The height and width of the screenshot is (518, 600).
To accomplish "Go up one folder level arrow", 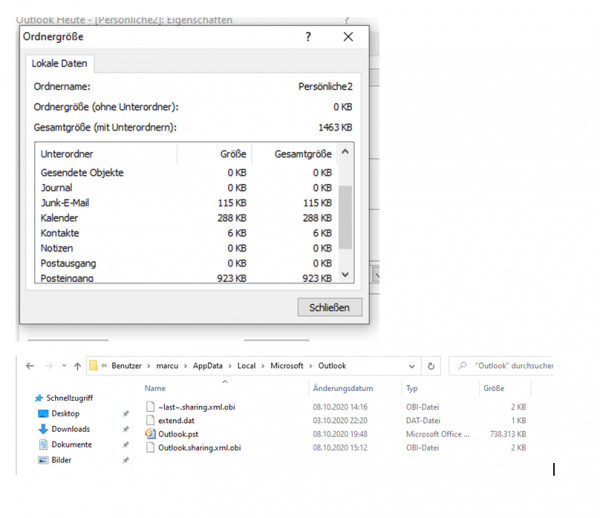I will pyautogui.click(x=77, y=366).
